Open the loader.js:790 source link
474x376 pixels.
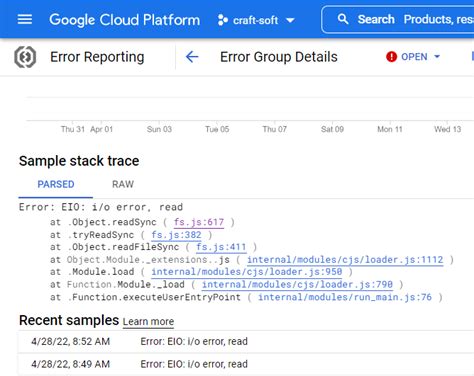pos(297,285)
